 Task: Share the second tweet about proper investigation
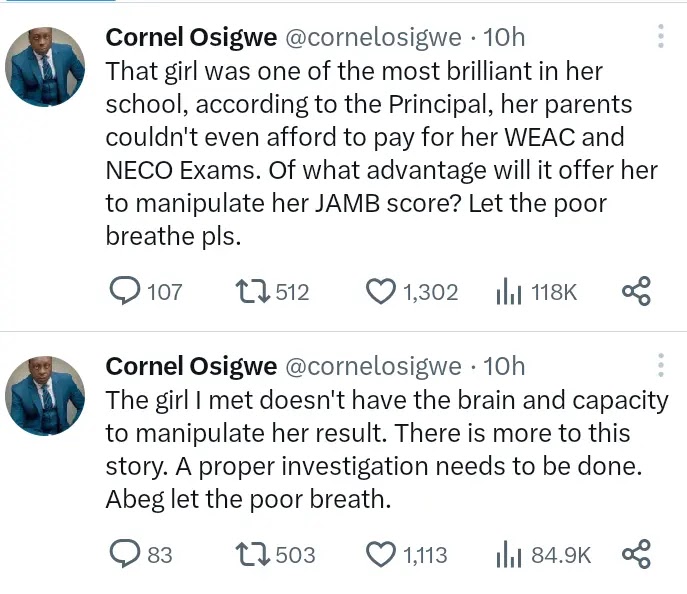click(636, 553)
